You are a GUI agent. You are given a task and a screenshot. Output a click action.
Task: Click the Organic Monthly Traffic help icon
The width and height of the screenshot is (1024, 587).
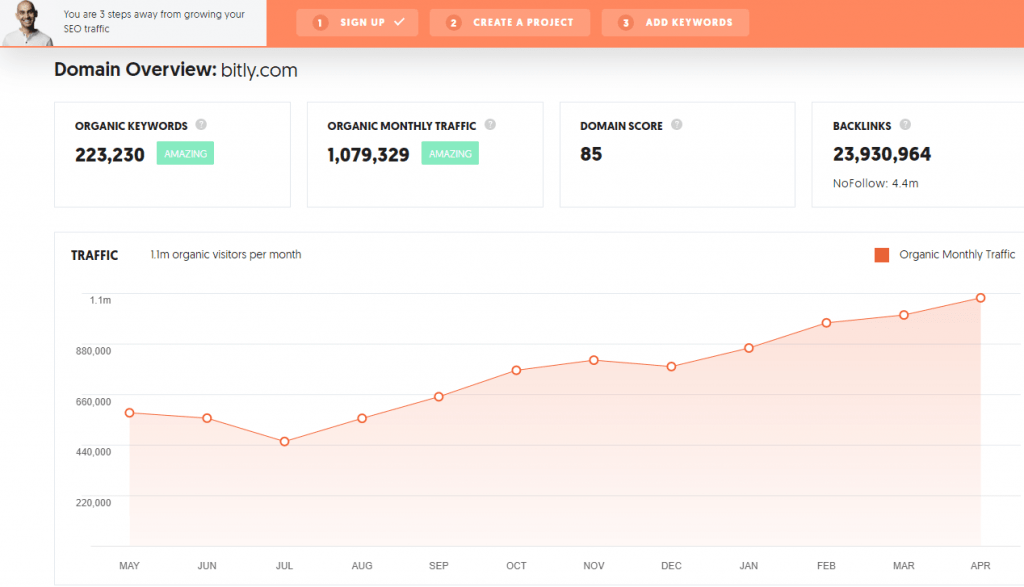click(490, 124)
